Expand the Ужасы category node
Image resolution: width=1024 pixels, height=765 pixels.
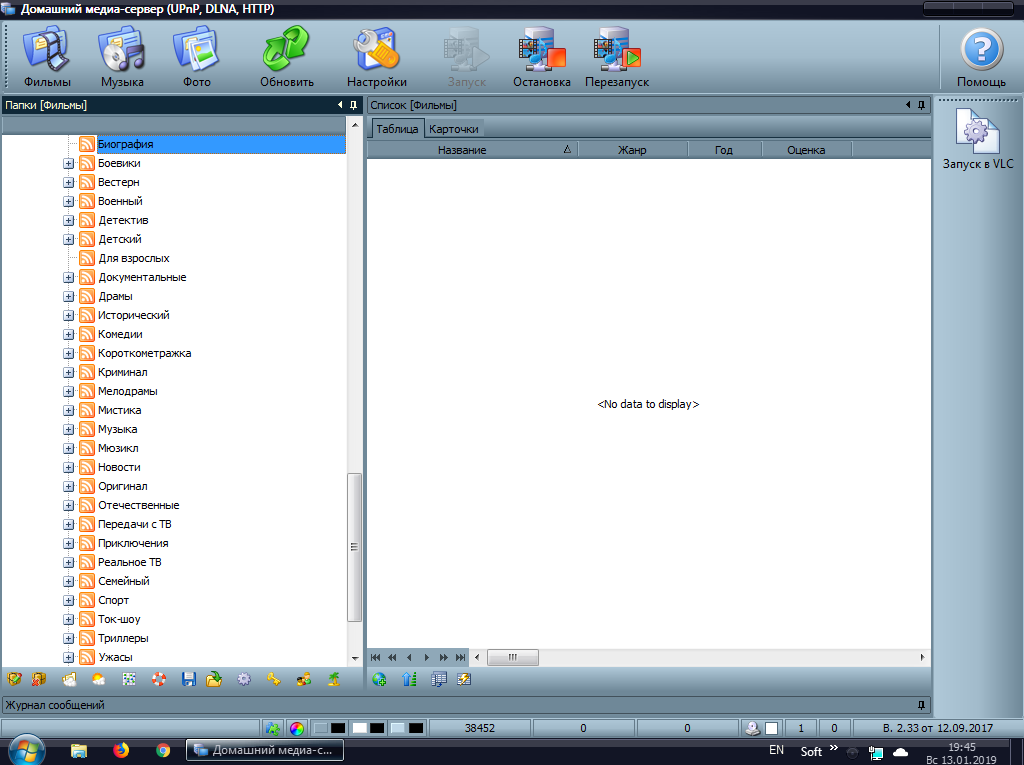[x=69, y=657]
